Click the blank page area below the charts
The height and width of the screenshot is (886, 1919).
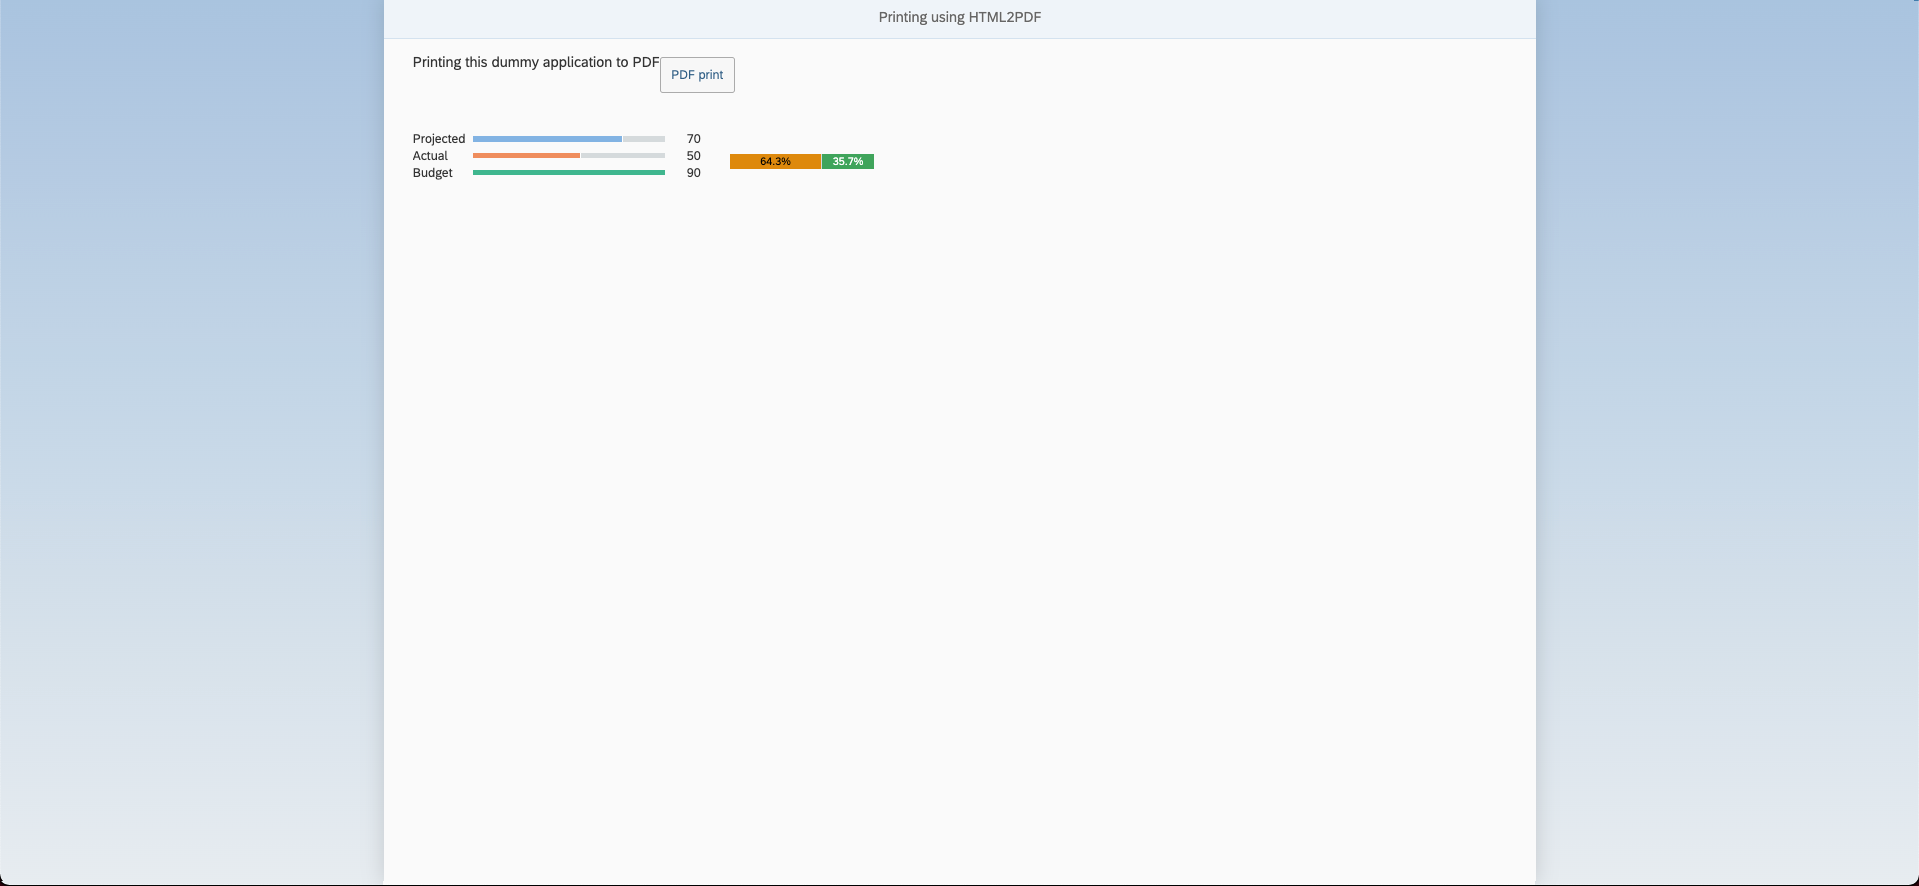(960, 500)
